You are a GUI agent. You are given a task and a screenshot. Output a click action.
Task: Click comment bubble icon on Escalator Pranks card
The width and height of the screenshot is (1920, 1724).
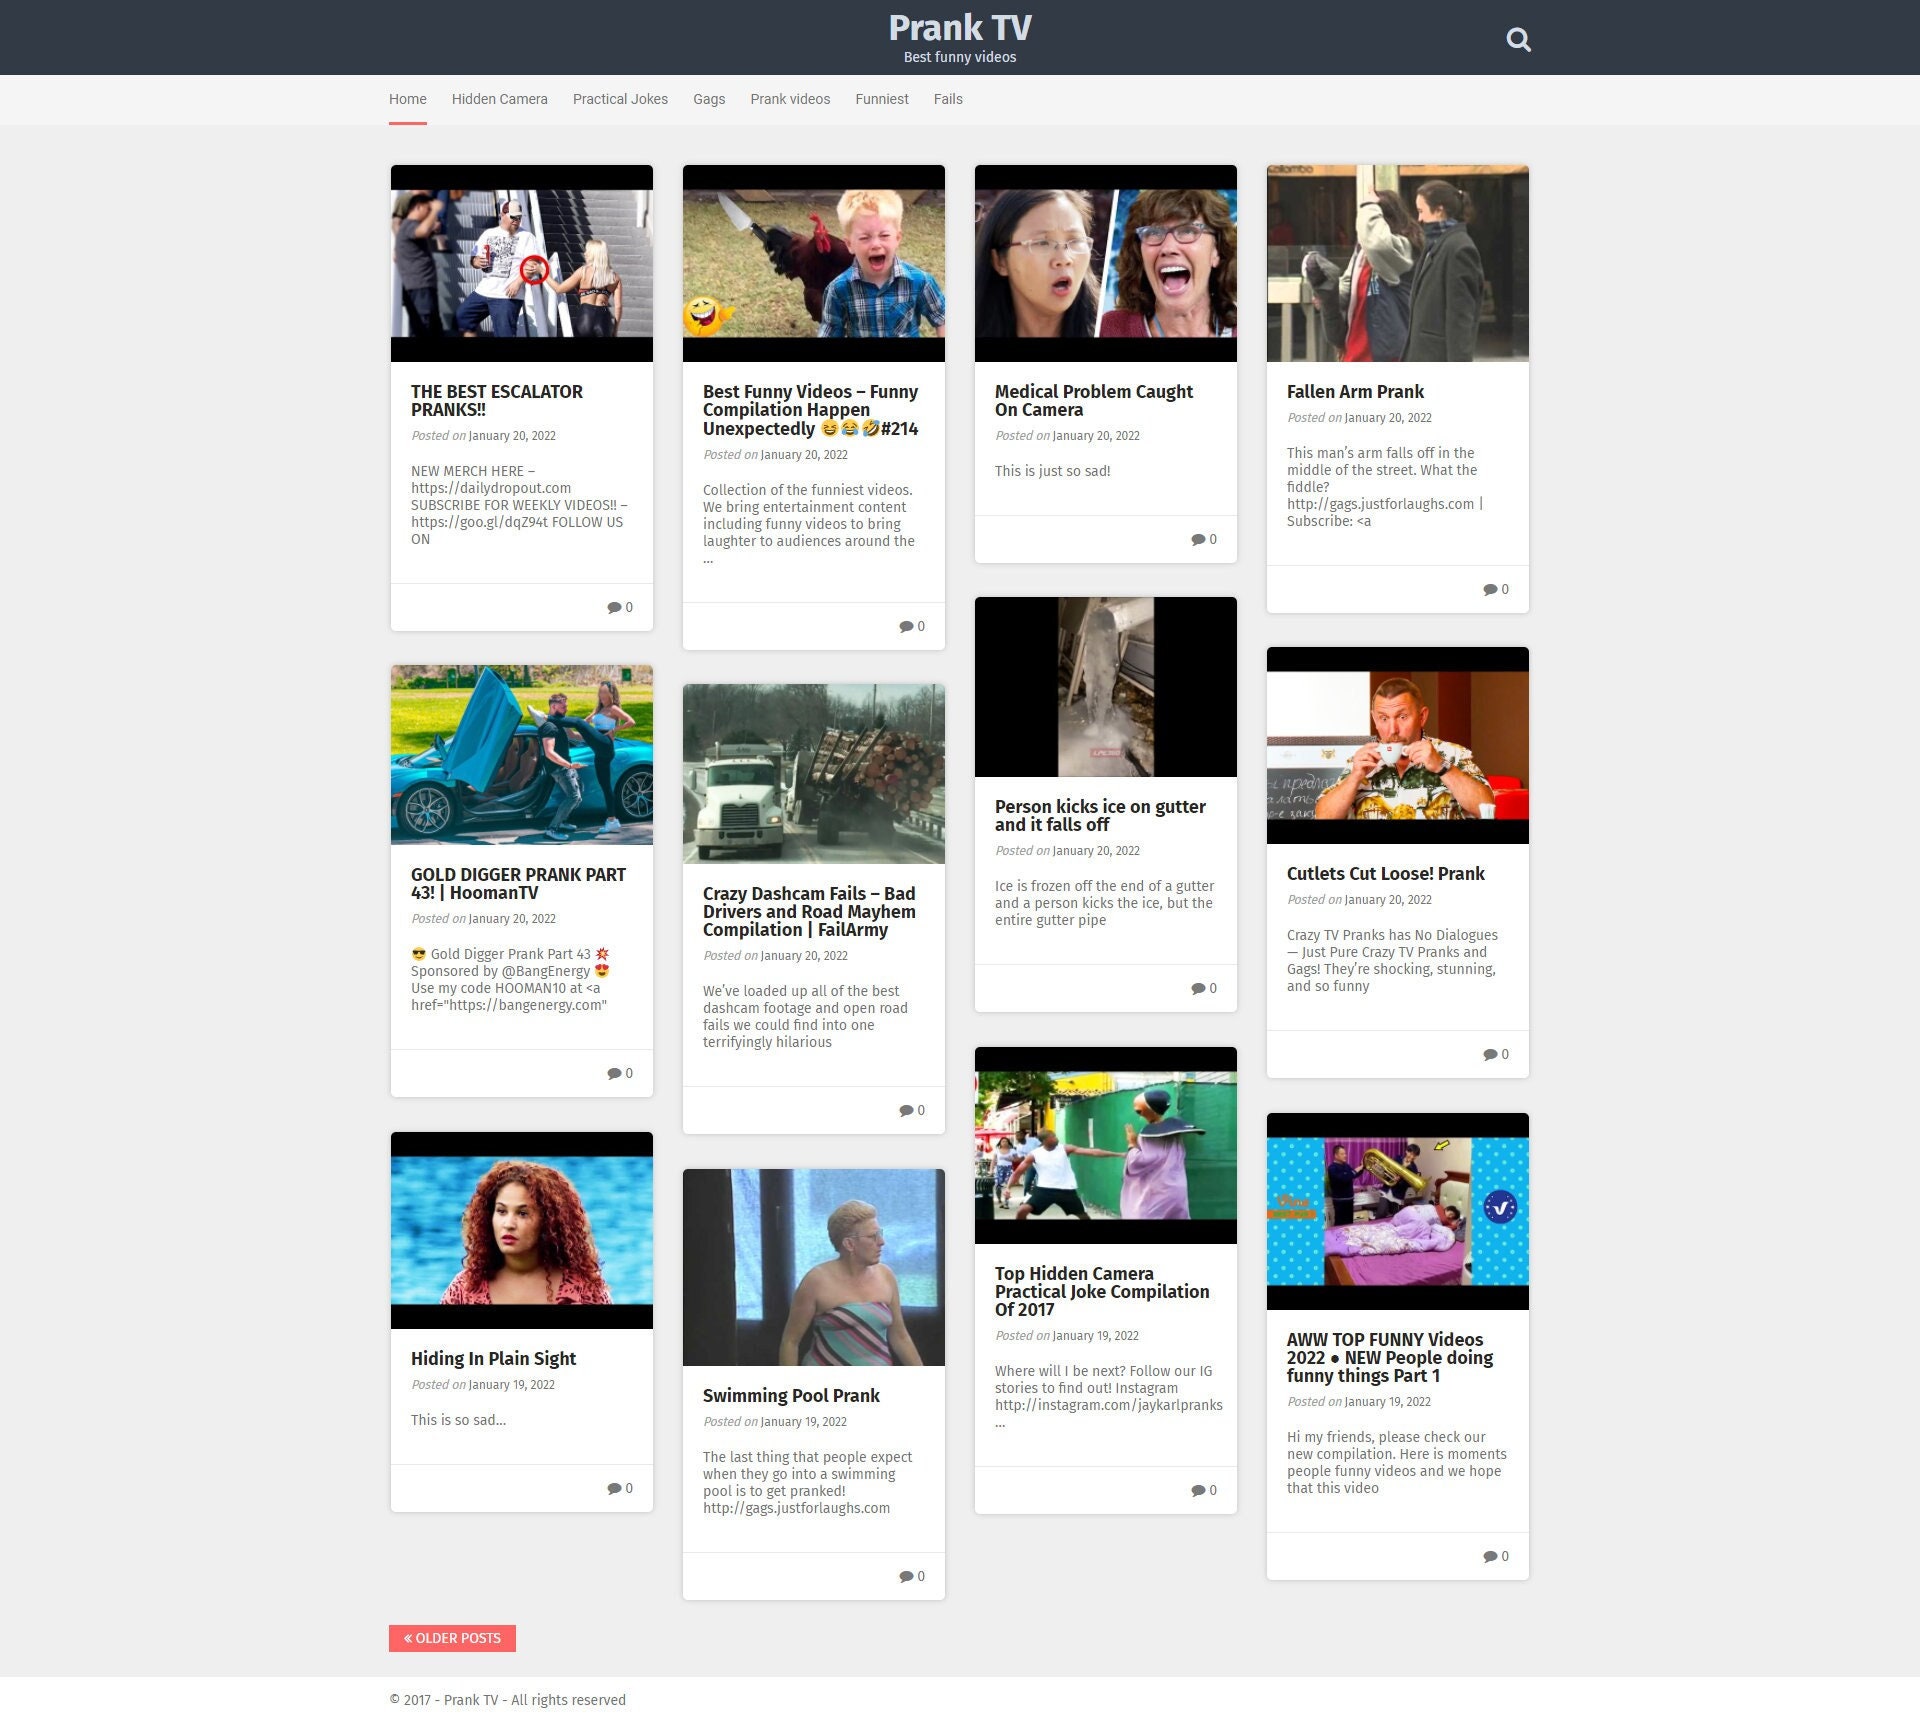pyautogui.click(x=614, y=607)
